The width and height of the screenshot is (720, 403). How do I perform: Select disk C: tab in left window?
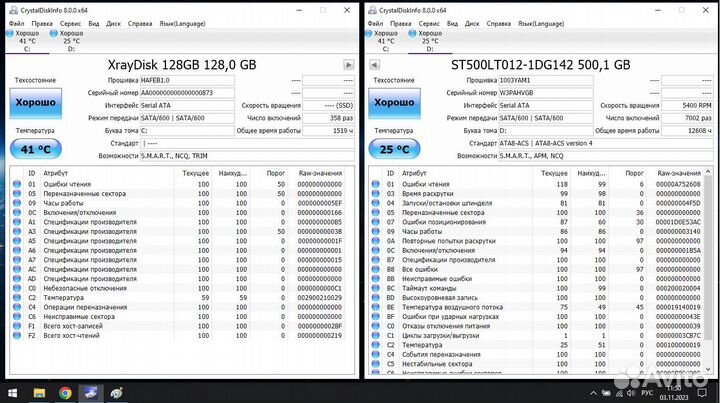(x=27, y=40)
